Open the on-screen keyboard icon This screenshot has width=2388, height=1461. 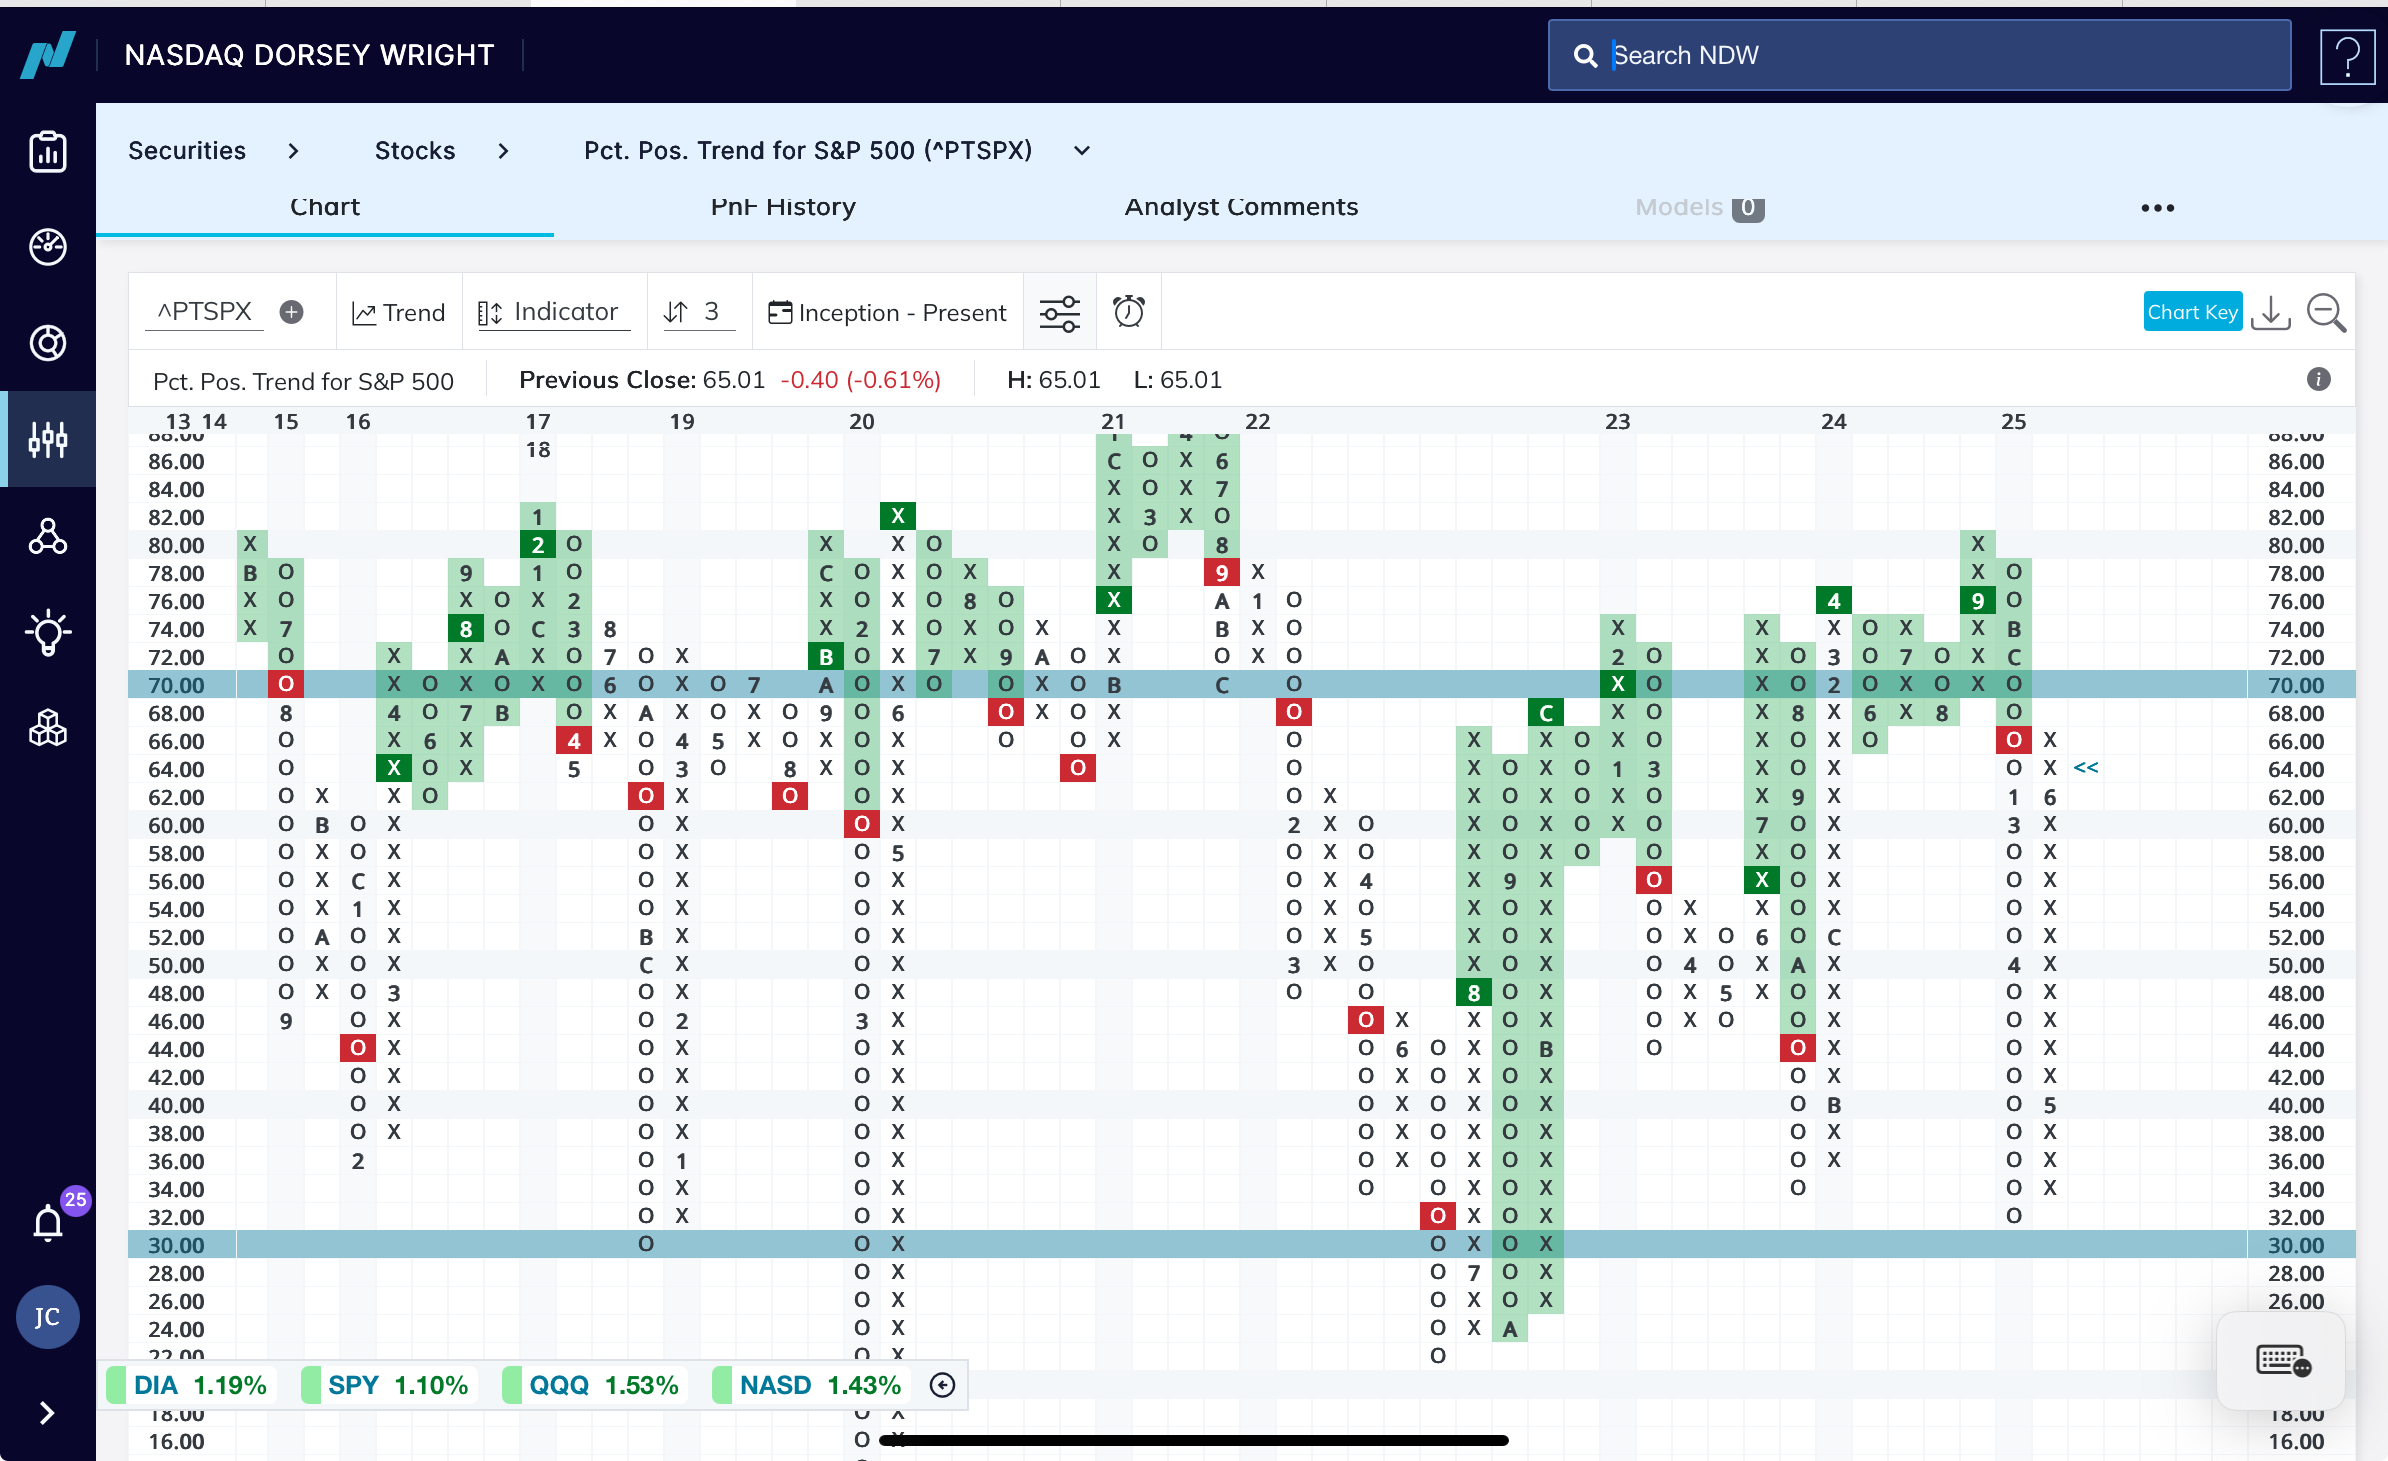click(x=2282, y=1360)
